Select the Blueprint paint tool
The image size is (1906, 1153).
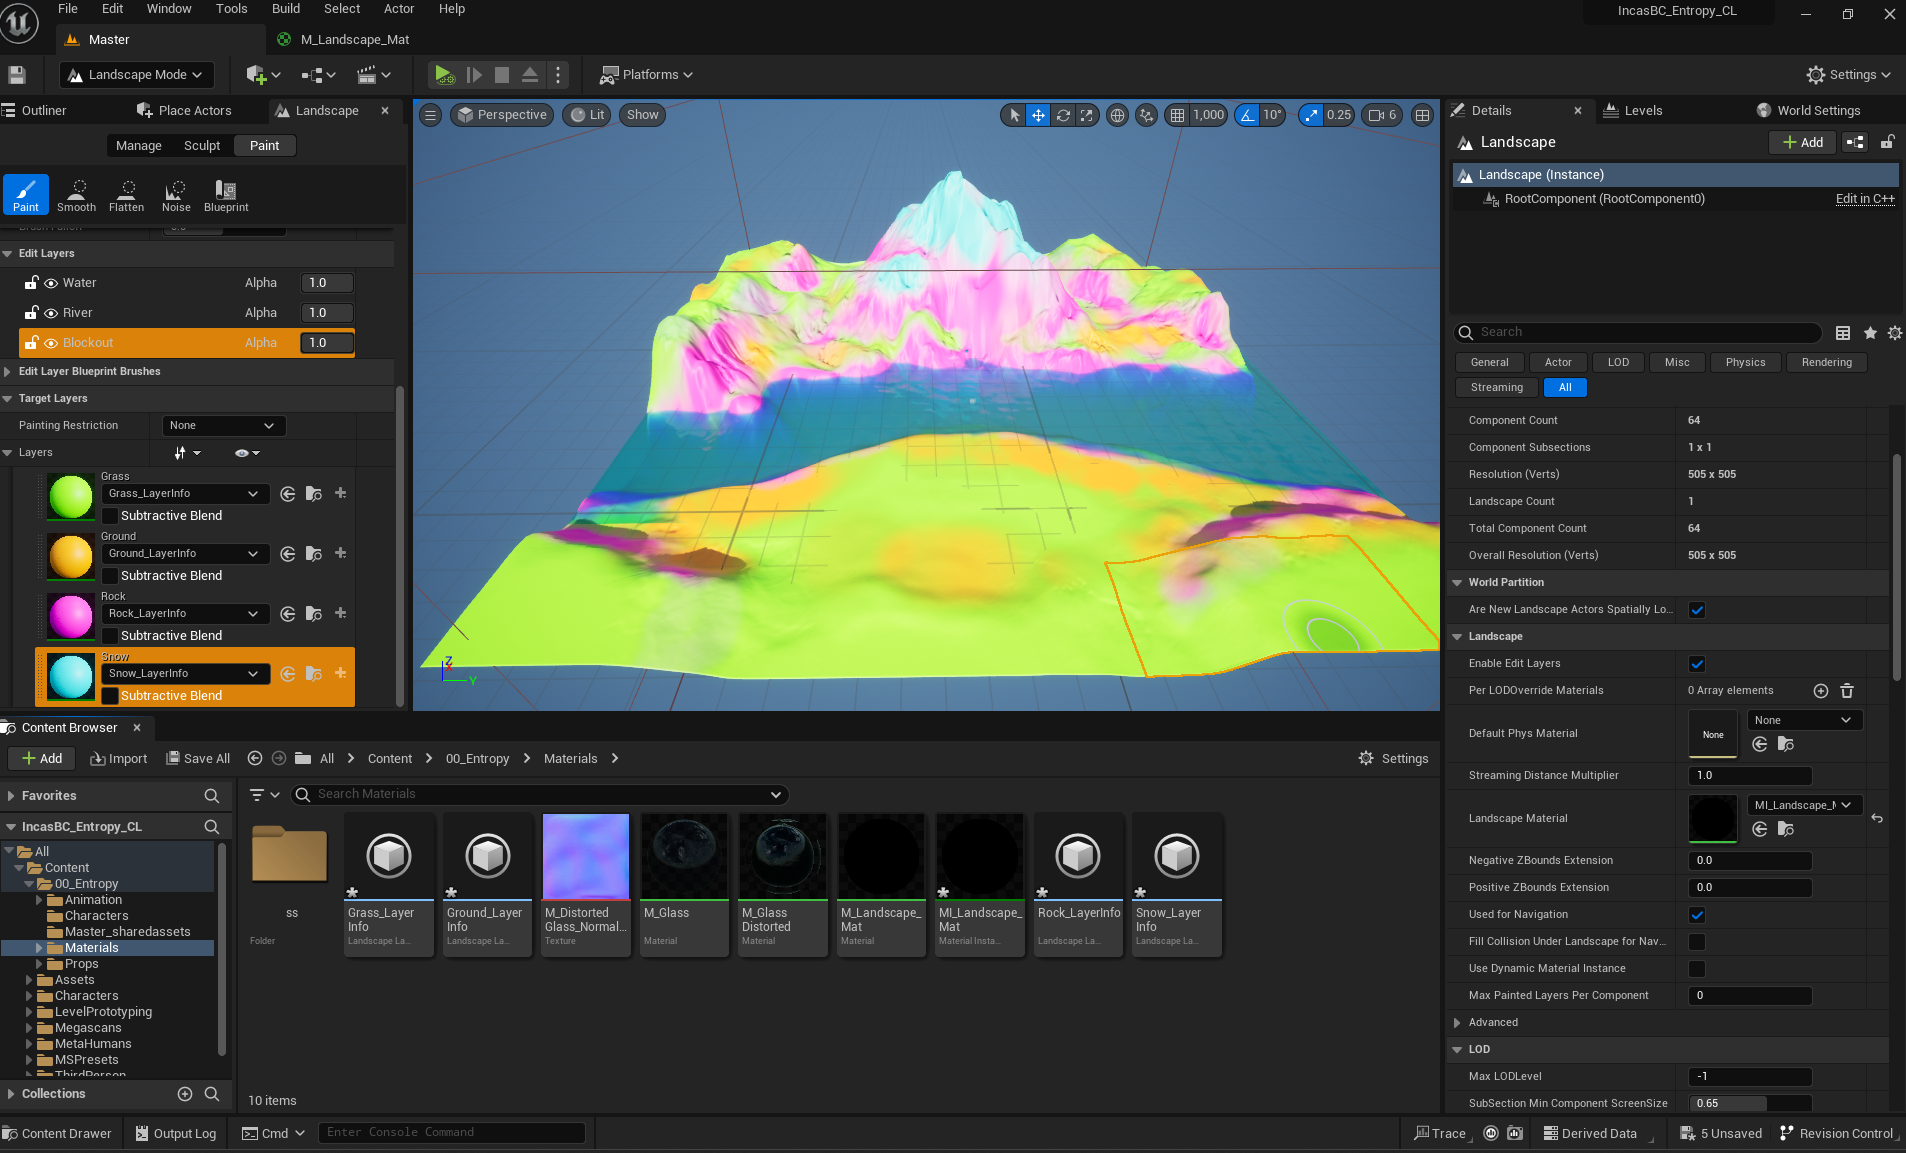click(x=226, y=195)
